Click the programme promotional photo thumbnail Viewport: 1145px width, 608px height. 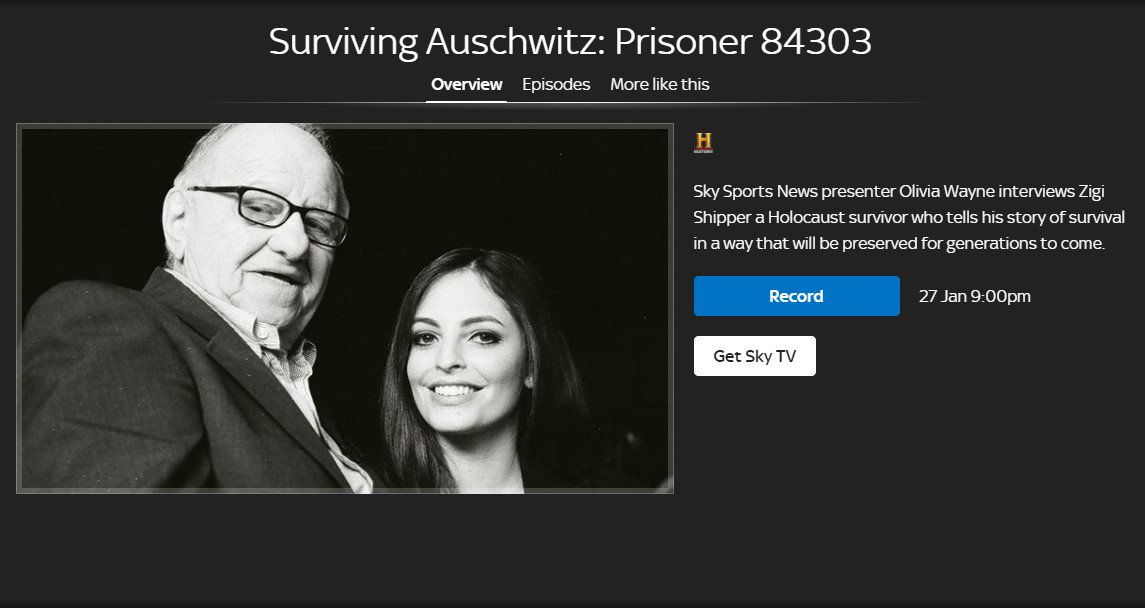pyautogui.click(x=345, y=308)
